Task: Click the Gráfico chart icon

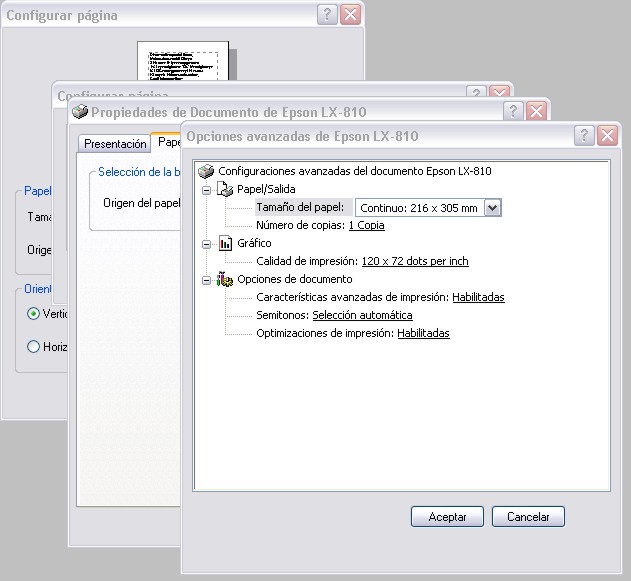Action: coord(225,243)
